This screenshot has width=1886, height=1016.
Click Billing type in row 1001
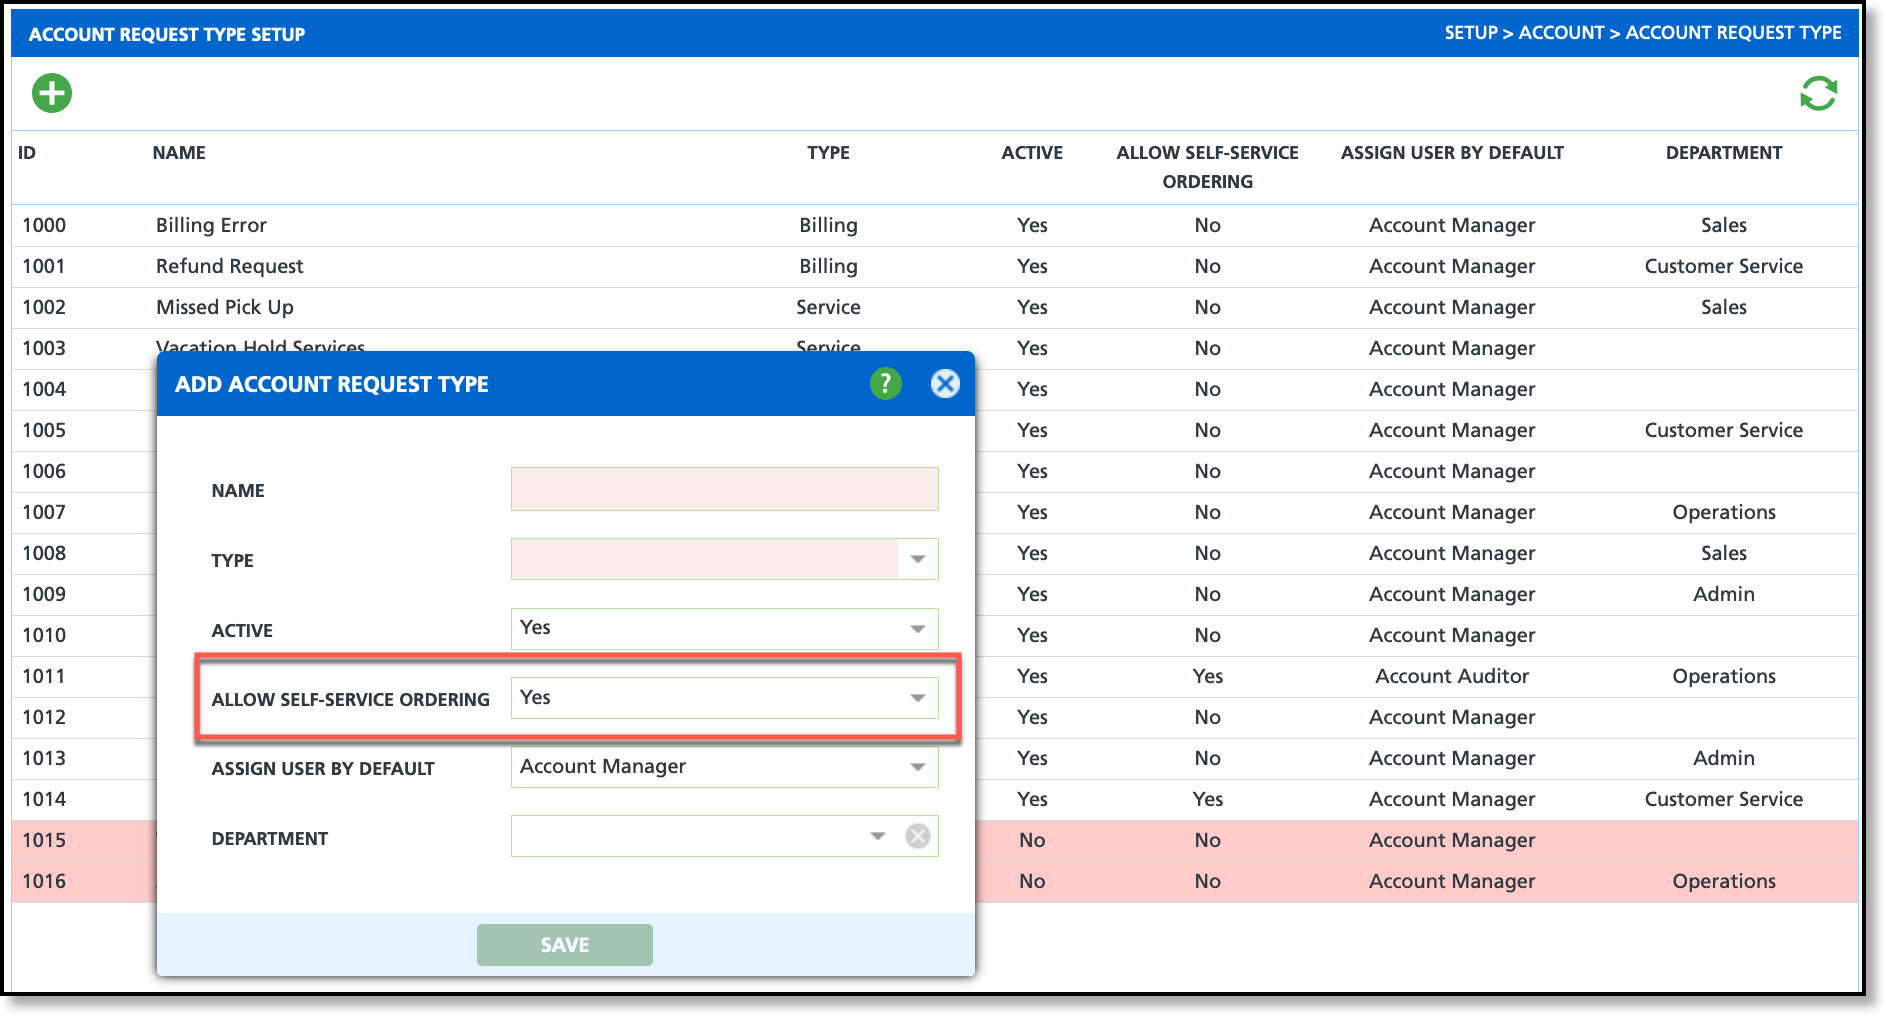pos(828,266)
